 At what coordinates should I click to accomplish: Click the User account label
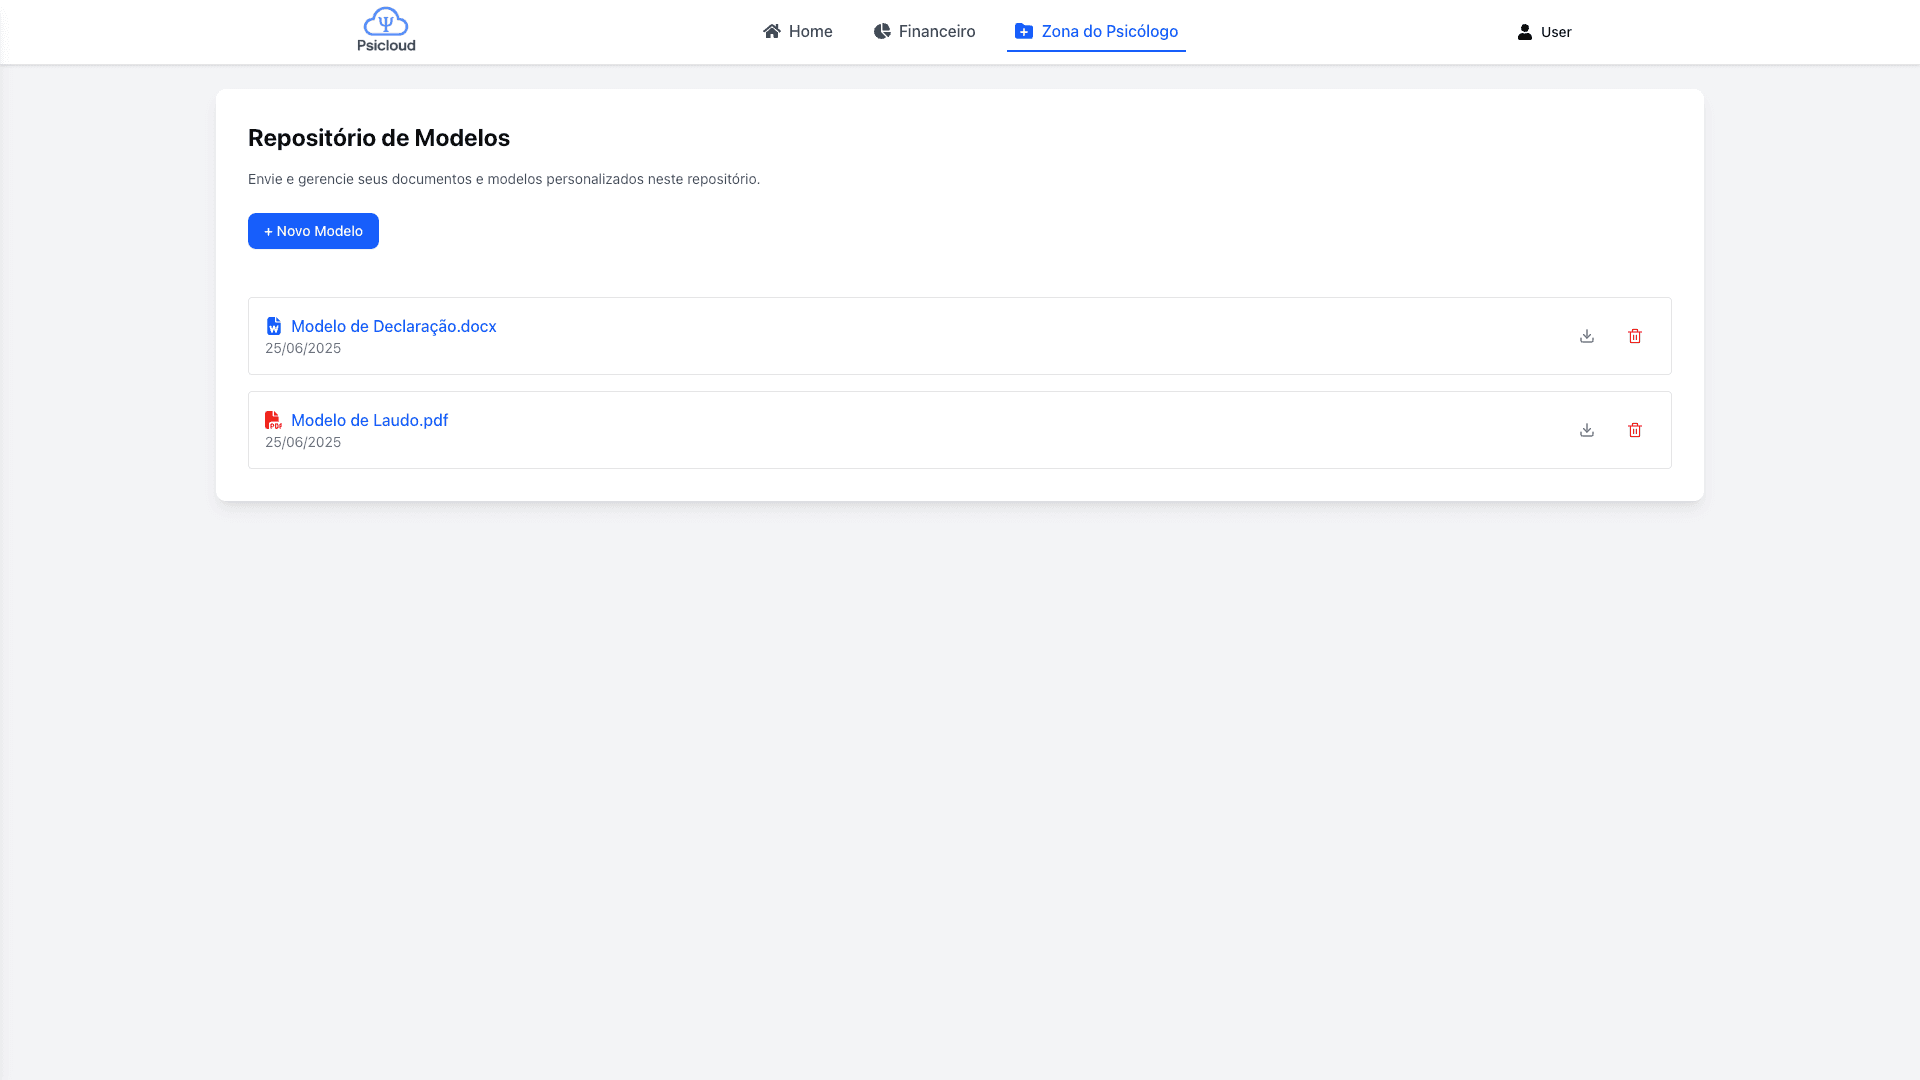(1556, 31)
